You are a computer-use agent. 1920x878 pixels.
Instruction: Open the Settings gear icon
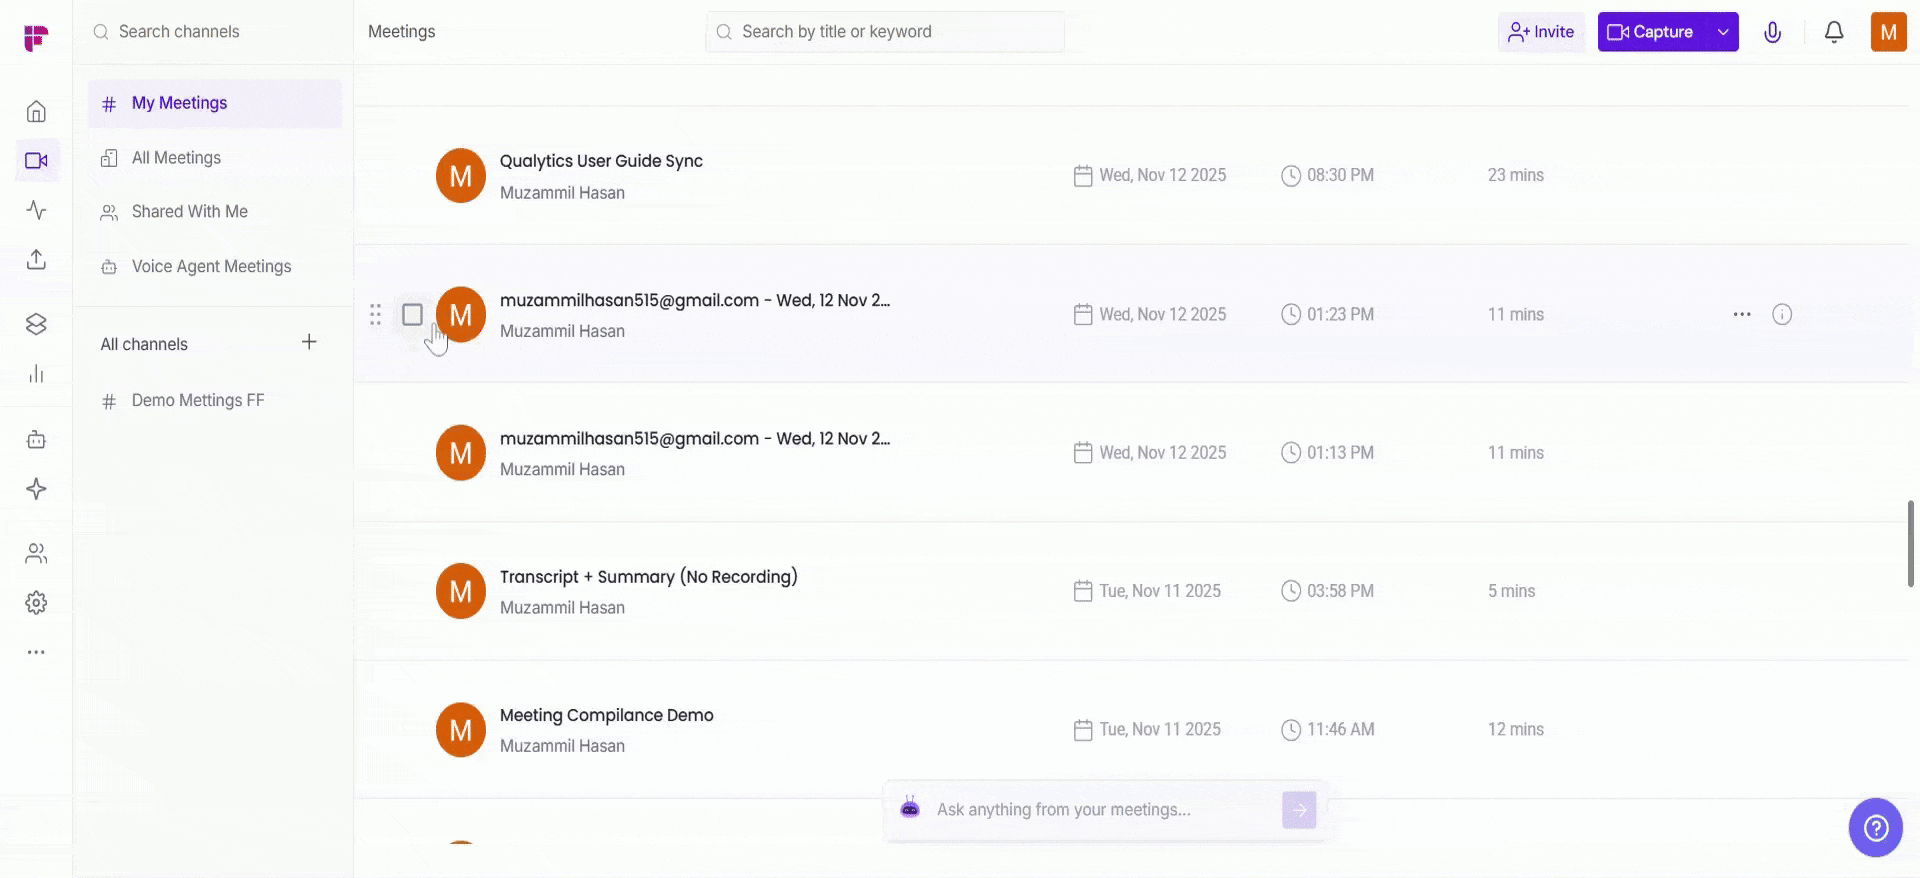[x=36, y=603]
